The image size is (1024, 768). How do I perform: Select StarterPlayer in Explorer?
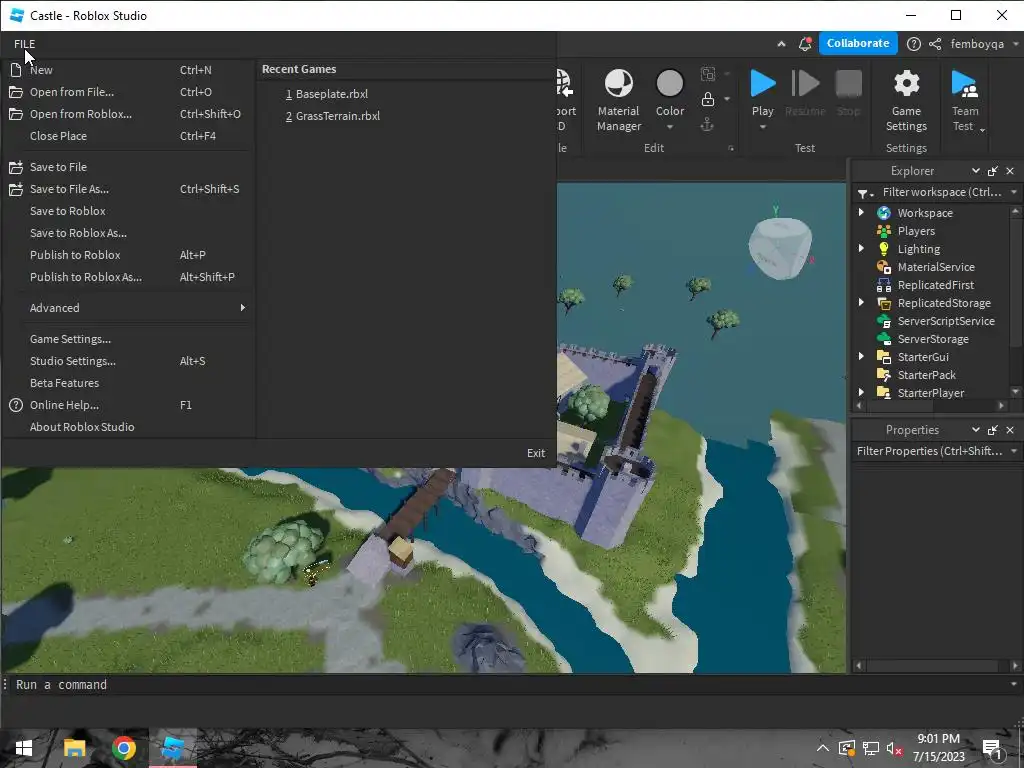(x=931, y=392)
